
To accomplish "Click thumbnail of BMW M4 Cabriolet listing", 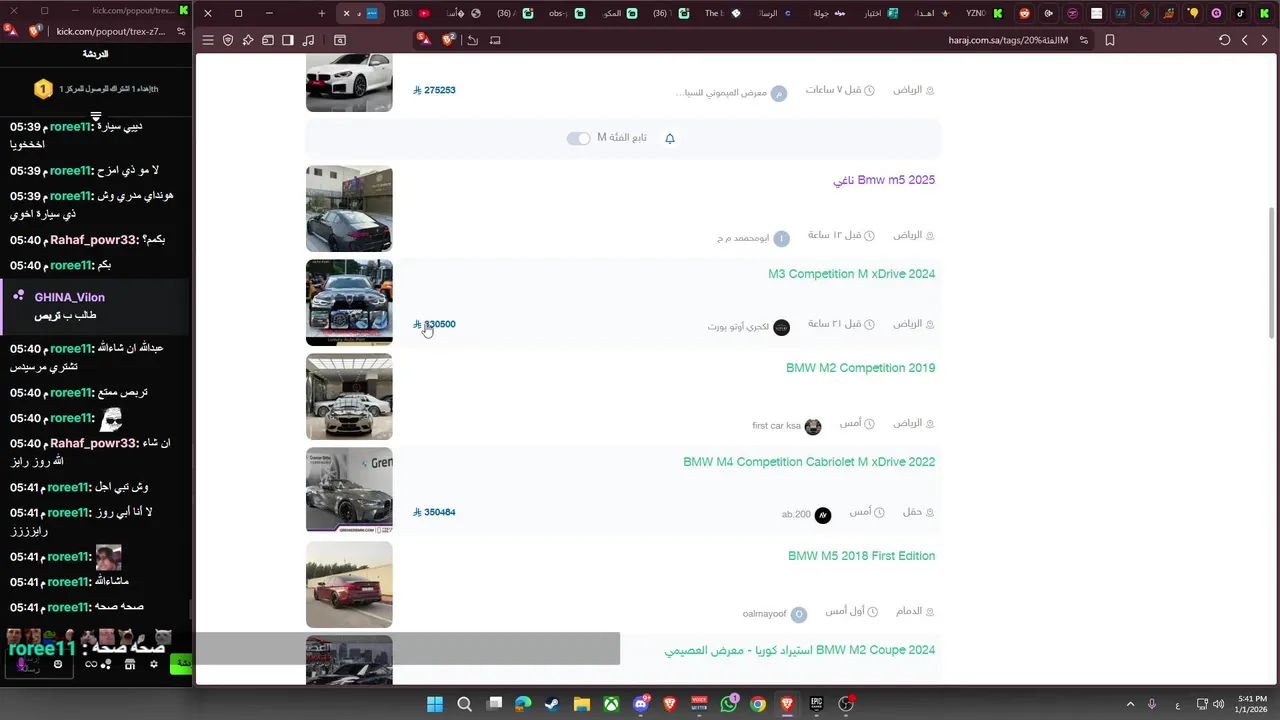I will click(349, 491).
